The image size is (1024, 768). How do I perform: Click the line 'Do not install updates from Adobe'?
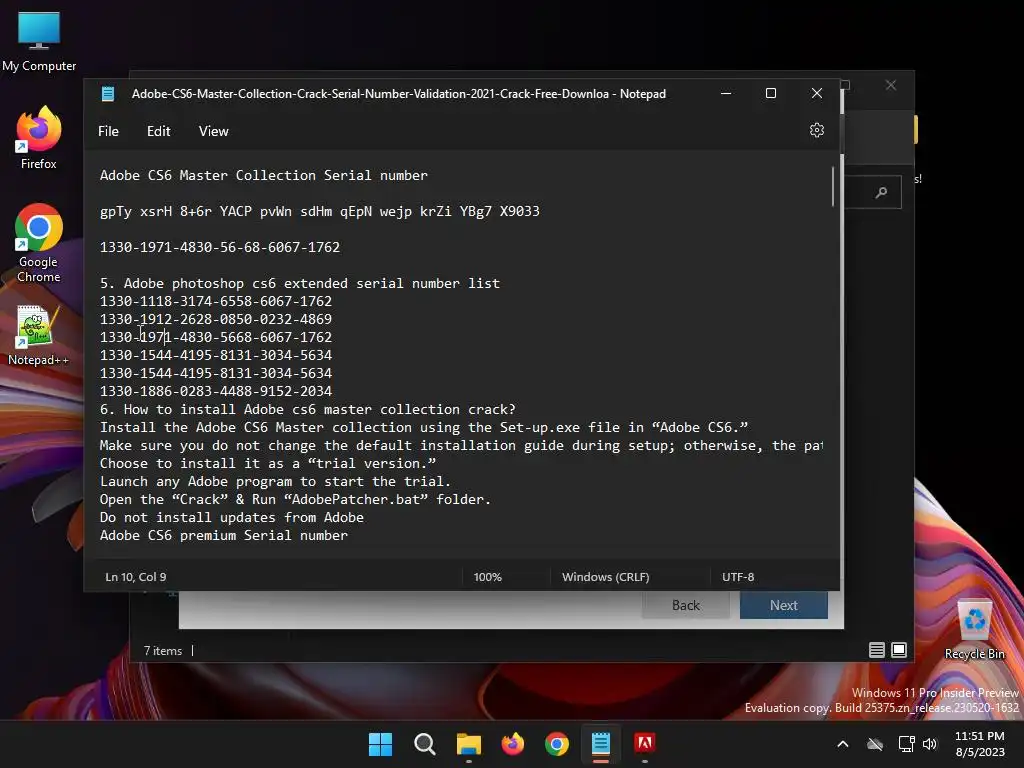(x=232, y=518)
